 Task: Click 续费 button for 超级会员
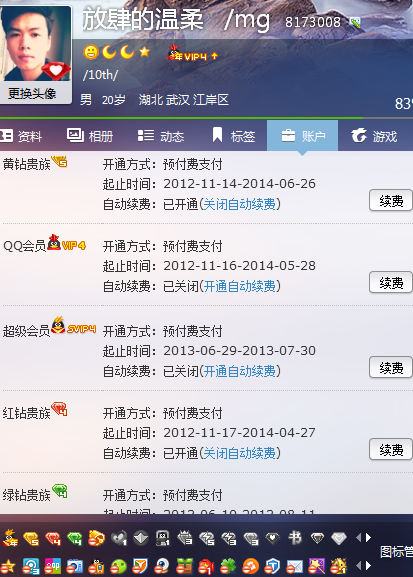click(x=391, y=368)
